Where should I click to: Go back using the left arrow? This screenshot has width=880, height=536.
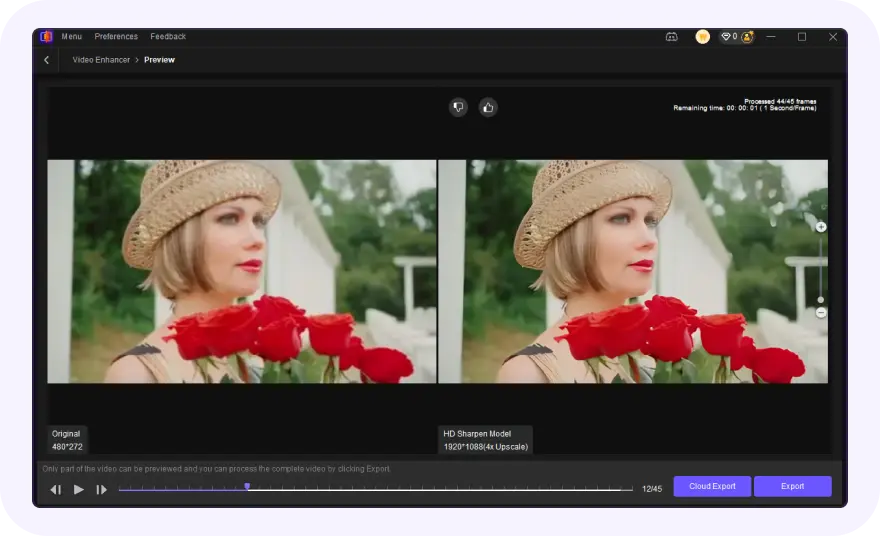(46, 60)
